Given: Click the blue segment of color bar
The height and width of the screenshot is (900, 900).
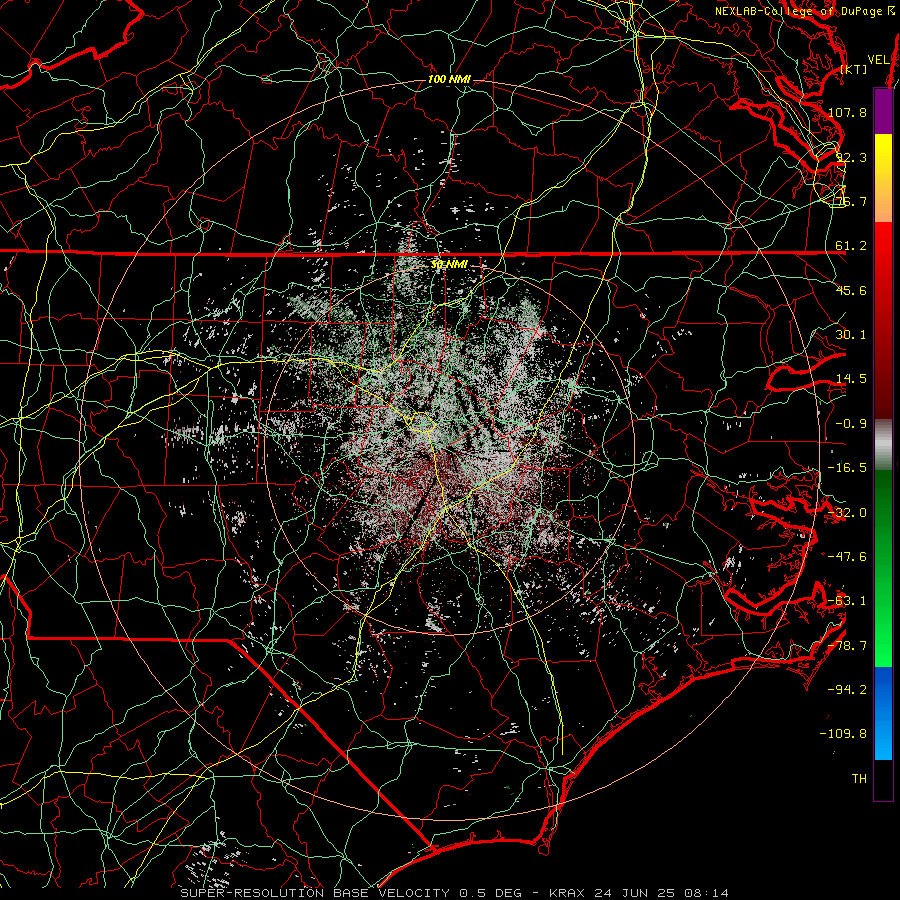Looking at the screenshot, I should click(883, 713).
